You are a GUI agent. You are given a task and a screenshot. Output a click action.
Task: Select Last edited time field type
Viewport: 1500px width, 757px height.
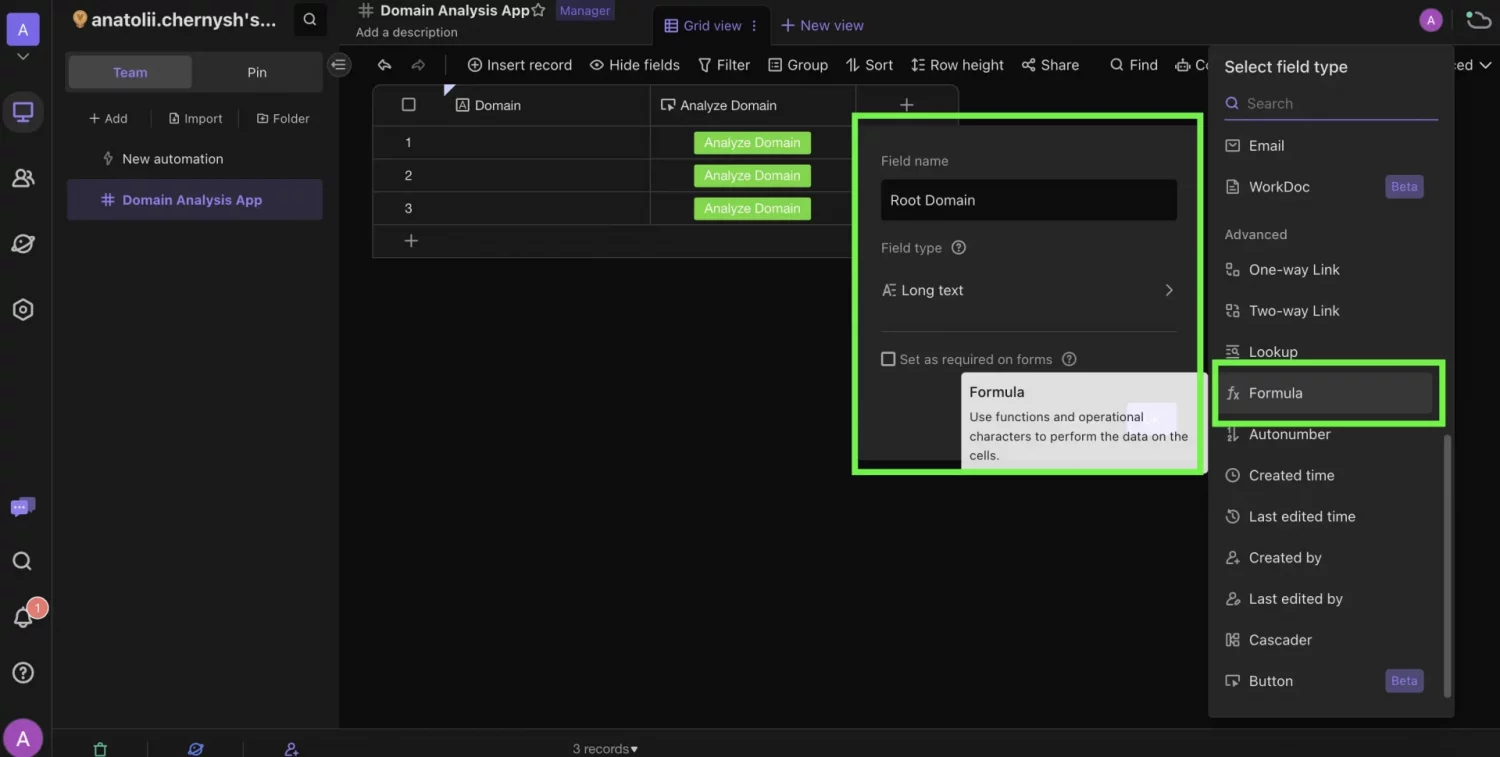pyautogui.click(x=1328, y=517)
